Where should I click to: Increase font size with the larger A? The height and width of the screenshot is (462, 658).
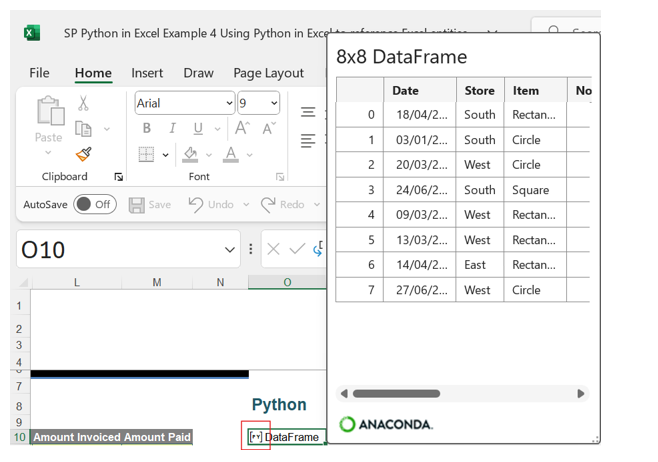pos(243,129)
